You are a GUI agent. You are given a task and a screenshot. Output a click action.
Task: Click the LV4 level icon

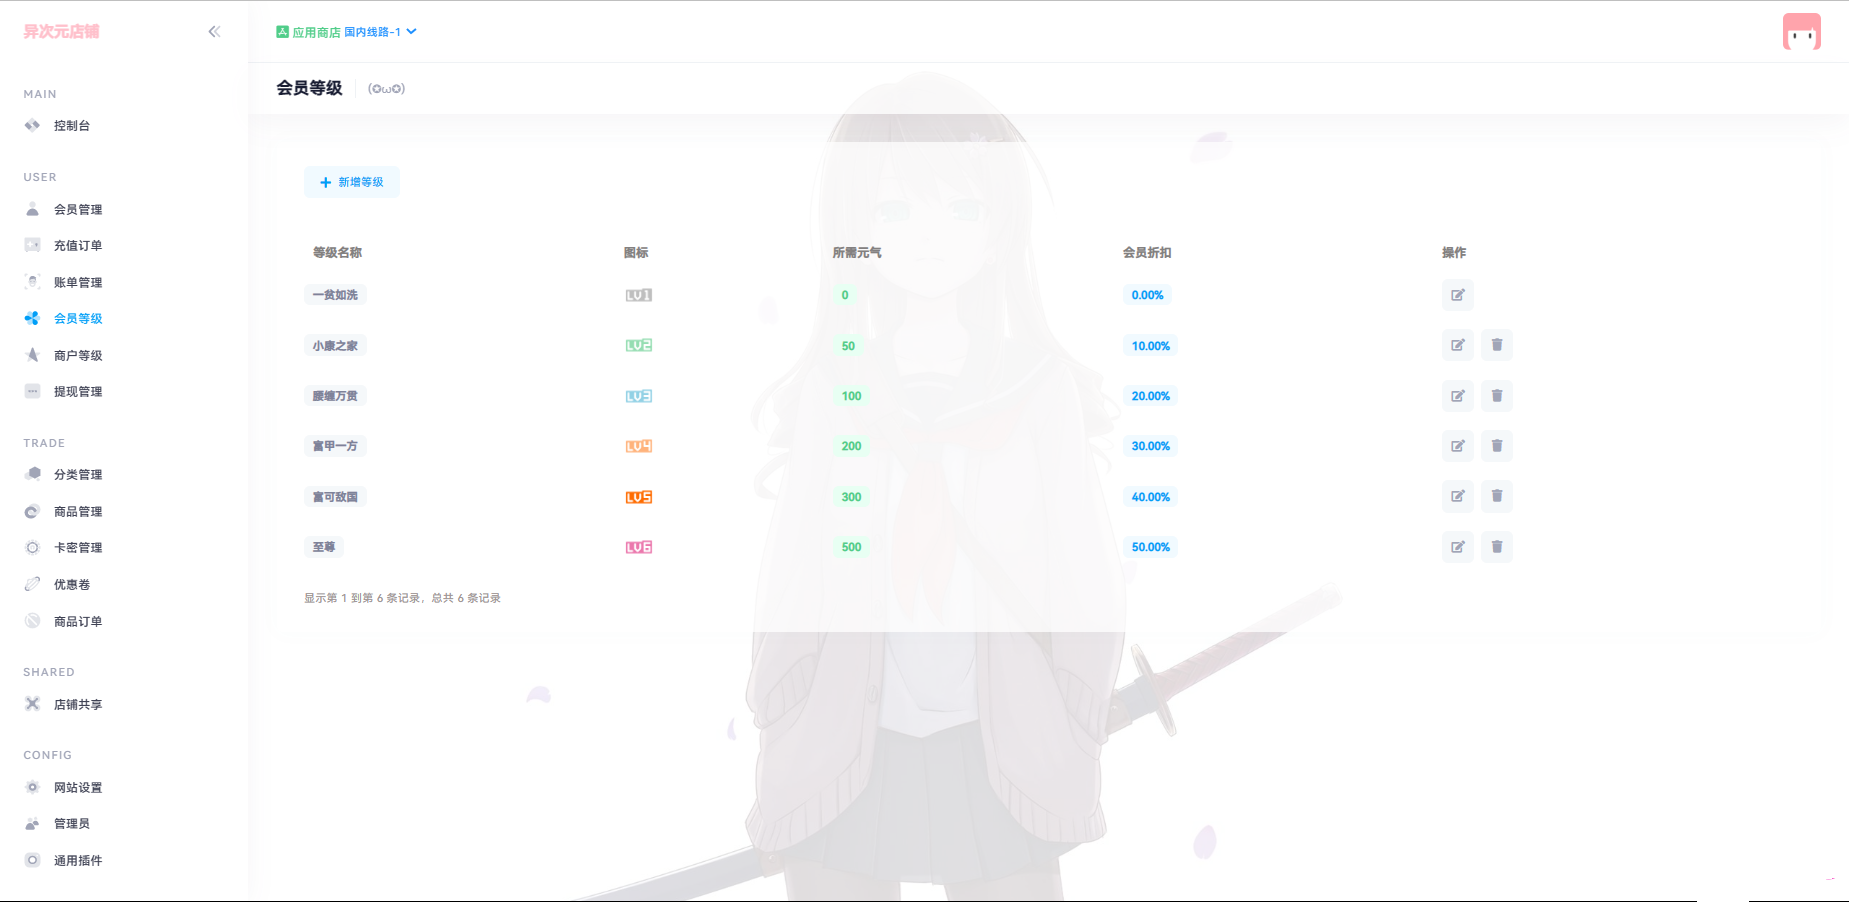click(x=639, y=446)
